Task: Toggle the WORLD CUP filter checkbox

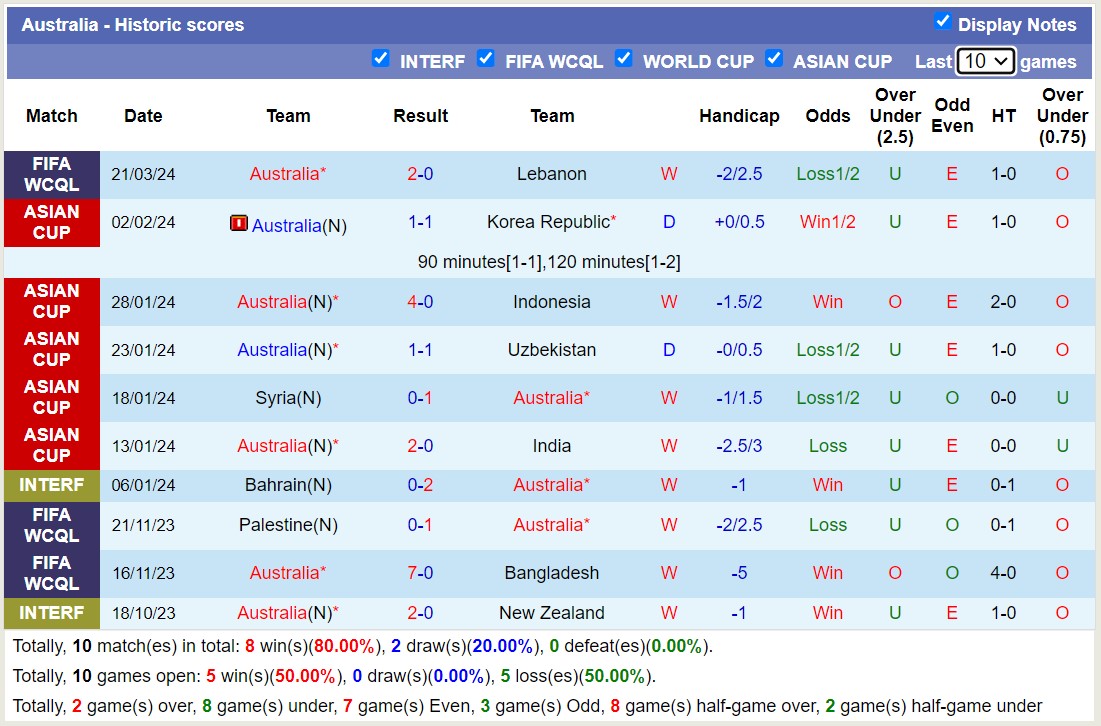Action: pos(623,59)
